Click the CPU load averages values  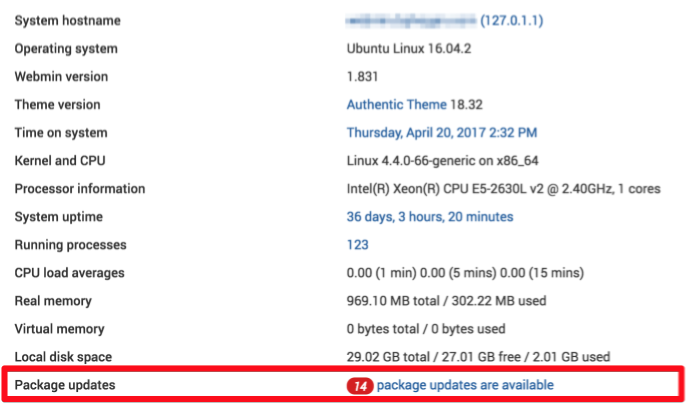(465, 273)
